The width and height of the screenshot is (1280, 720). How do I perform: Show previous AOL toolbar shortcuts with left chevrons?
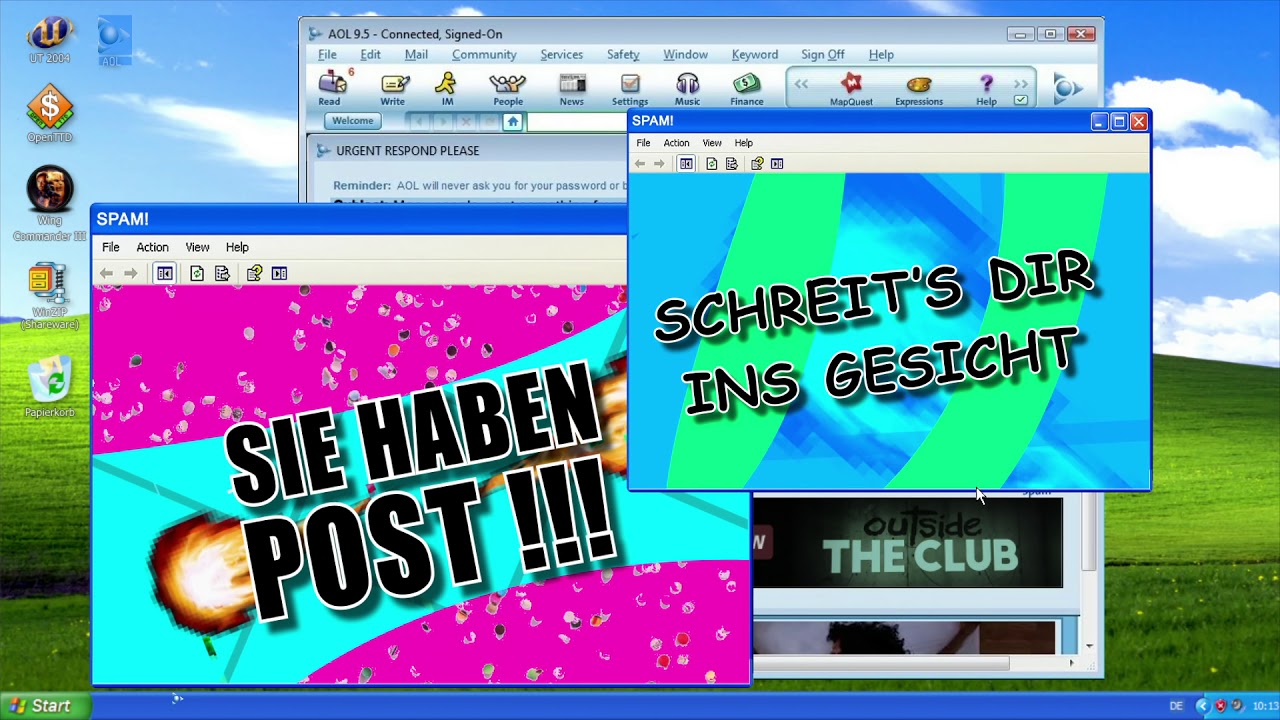pyautogui.click(x=801, y=84)
